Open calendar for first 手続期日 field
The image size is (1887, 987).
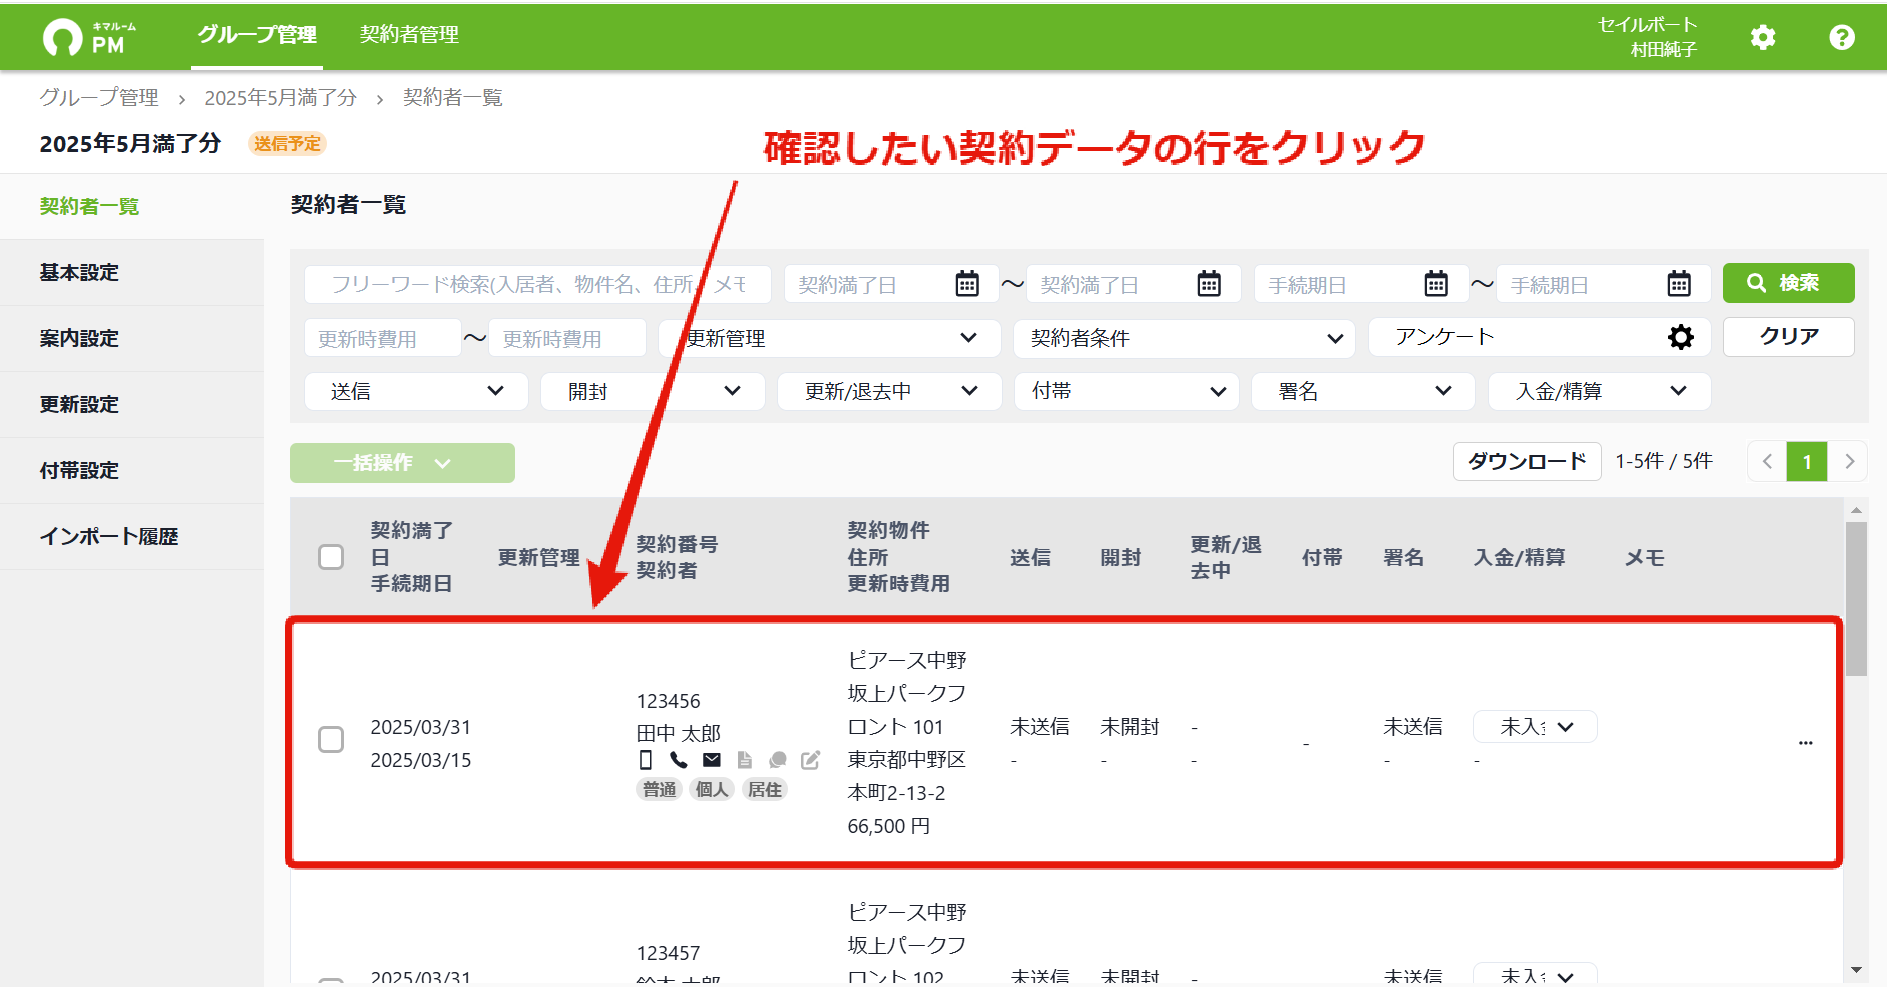(1436, 284)
